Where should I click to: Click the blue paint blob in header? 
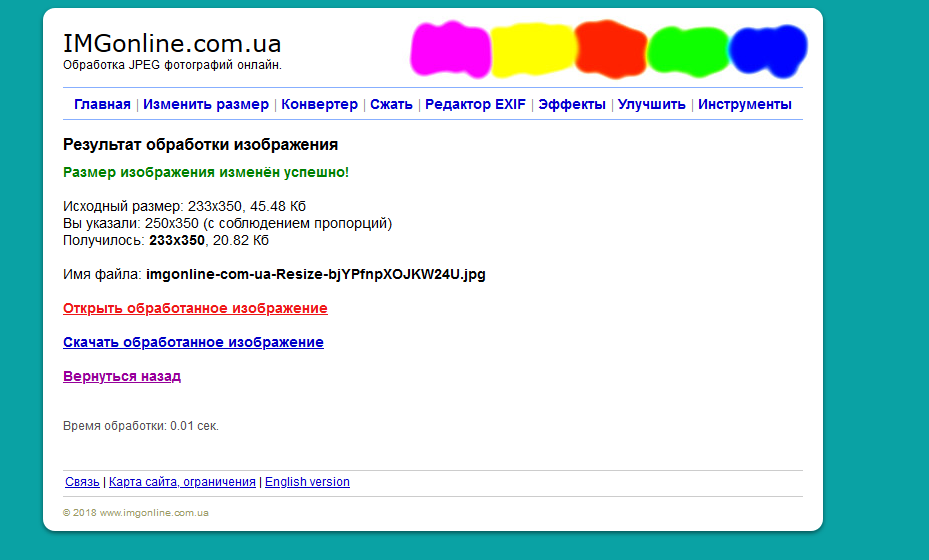point(768,51)
